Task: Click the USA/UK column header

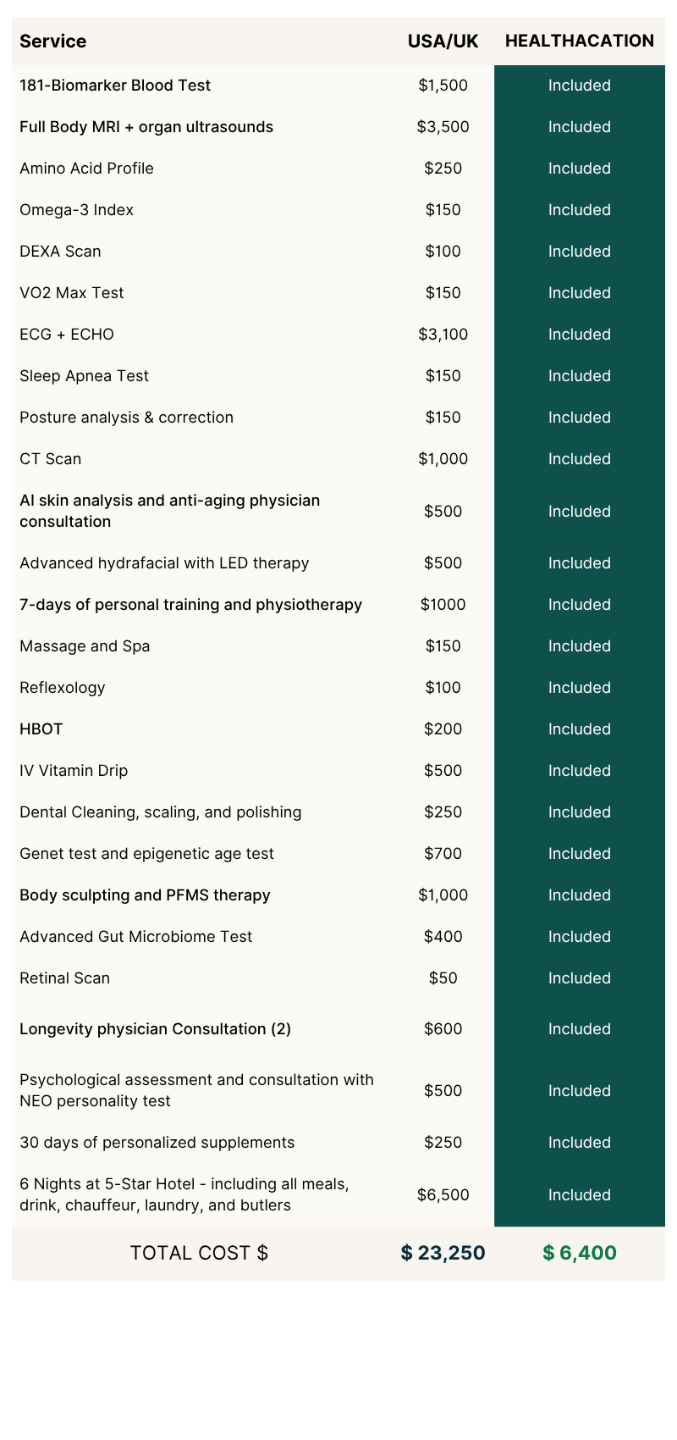Action: coord(443,41)
